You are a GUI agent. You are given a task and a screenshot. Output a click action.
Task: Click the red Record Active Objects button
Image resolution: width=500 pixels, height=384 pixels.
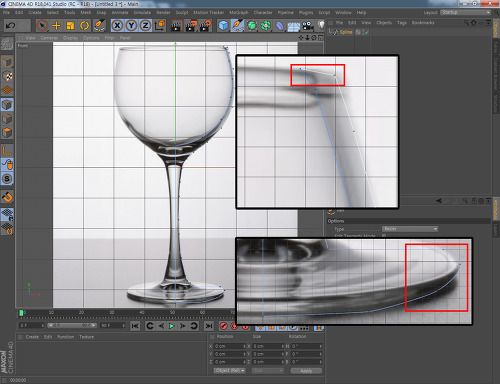pyautogui.click(x=224, y=326)
